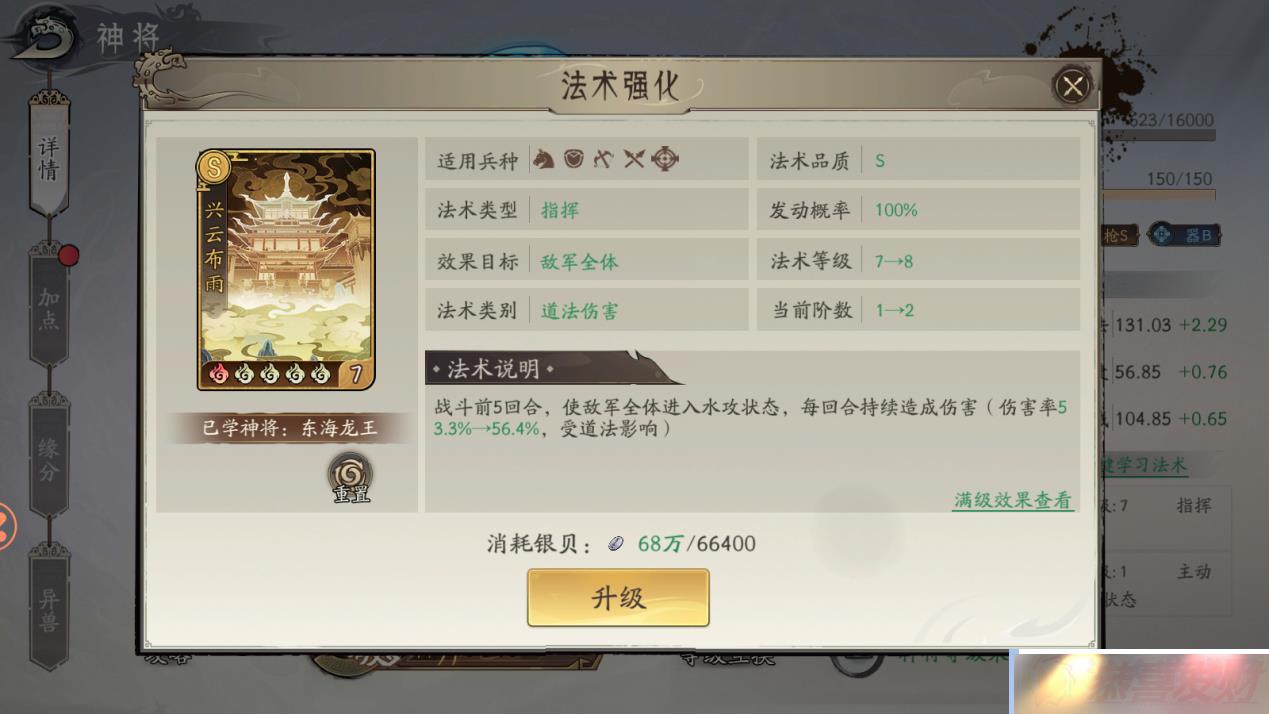Select the bow archer troop icon

[603, 159]
